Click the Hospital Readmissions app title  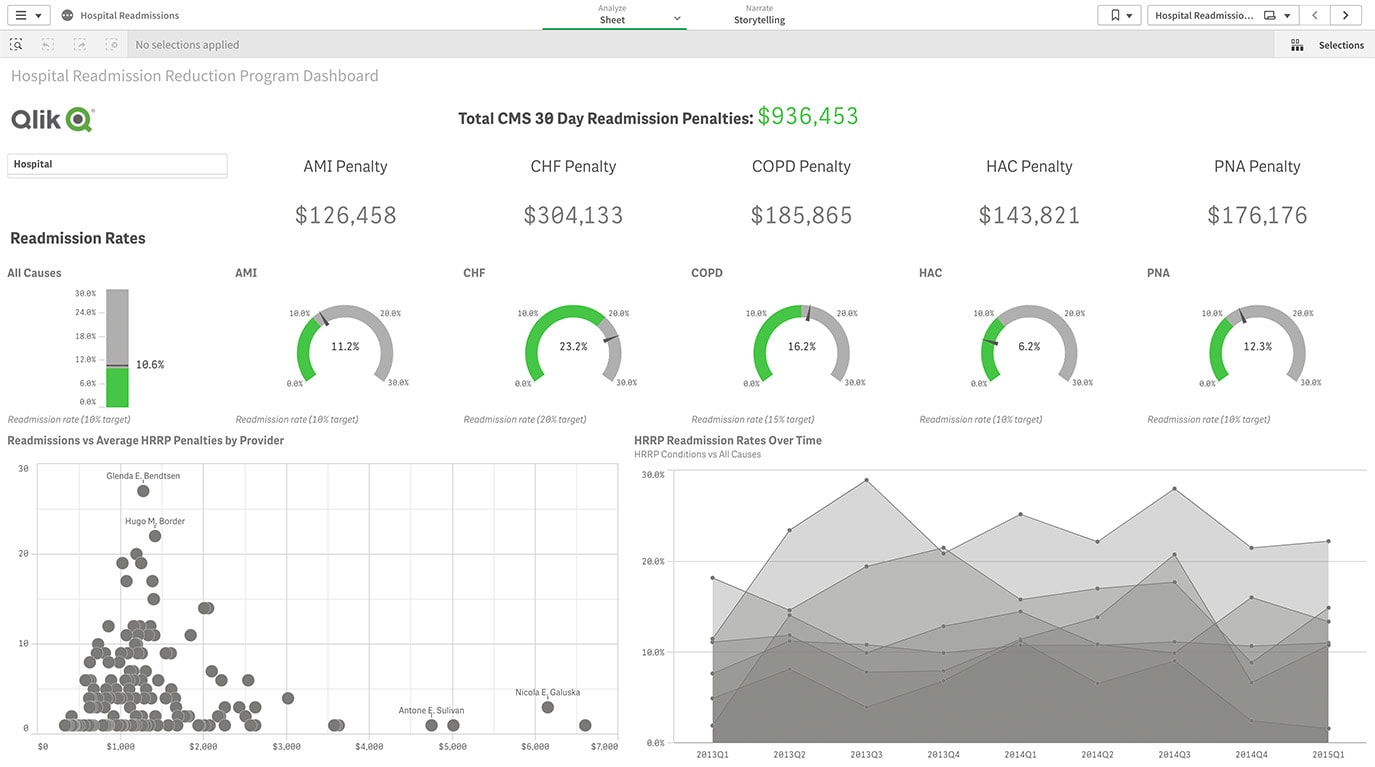coord(130,16)
